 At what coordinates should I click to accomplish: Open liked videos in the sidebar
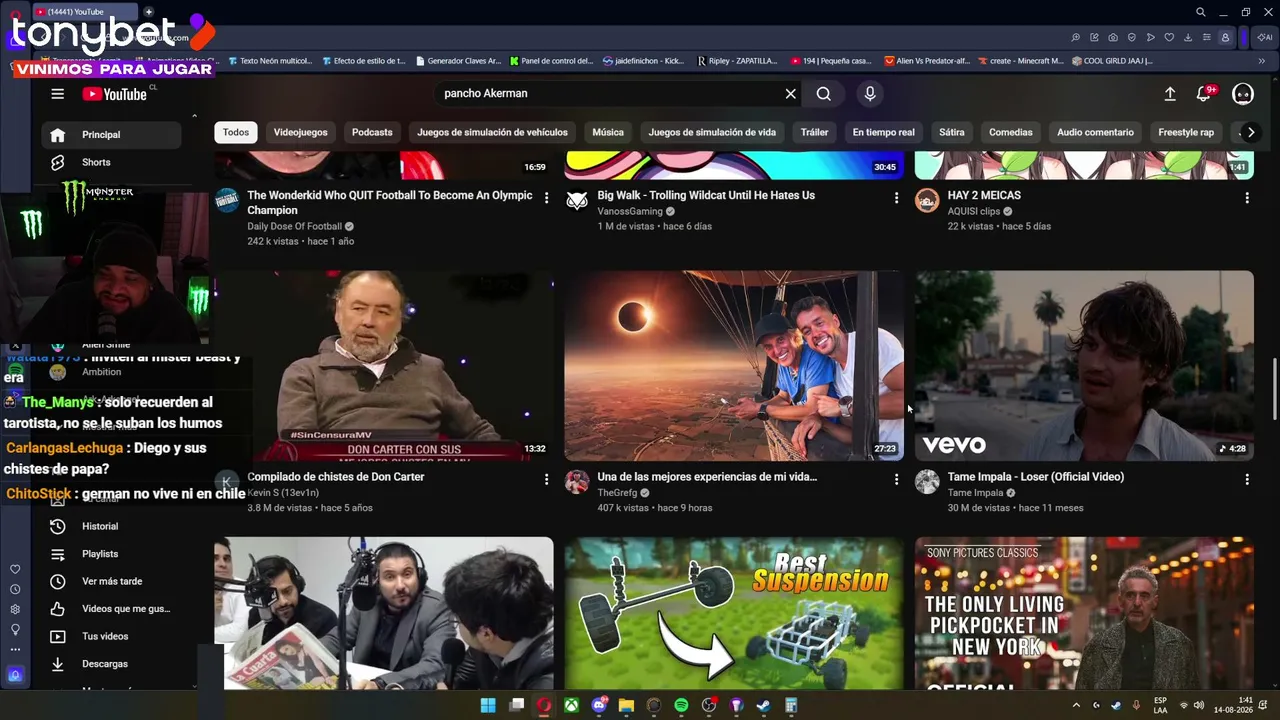click(x=112, y=609)
